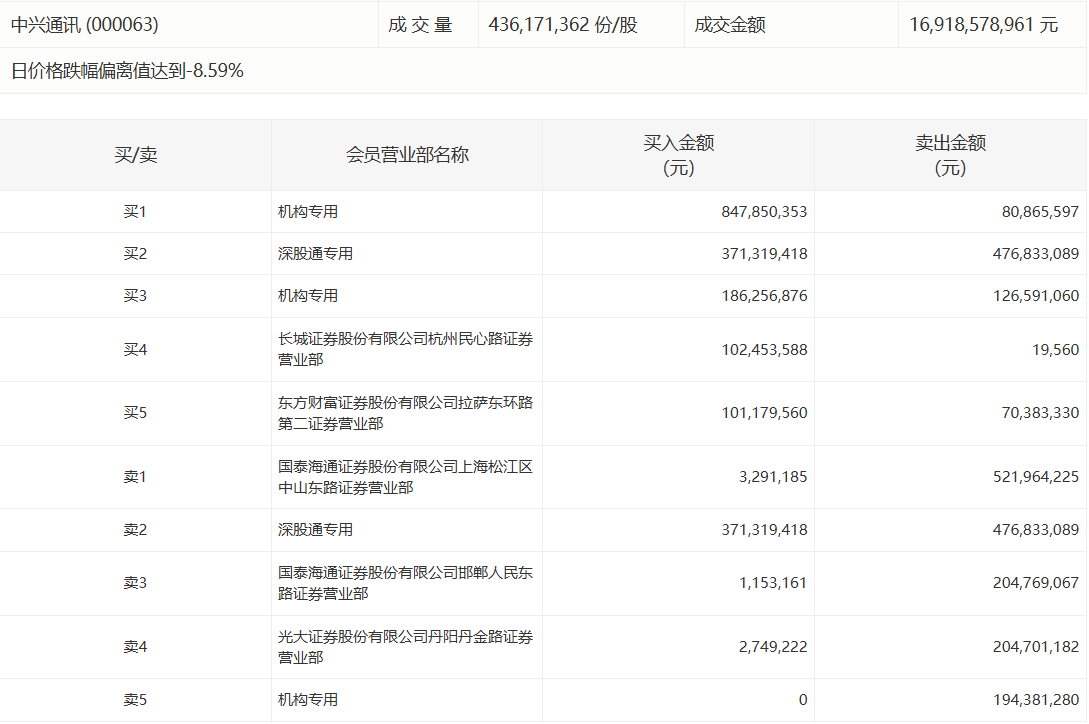Select the 东方财富证券 拉萨东环路 branch name
The image size is (1089, 724).
405,413
